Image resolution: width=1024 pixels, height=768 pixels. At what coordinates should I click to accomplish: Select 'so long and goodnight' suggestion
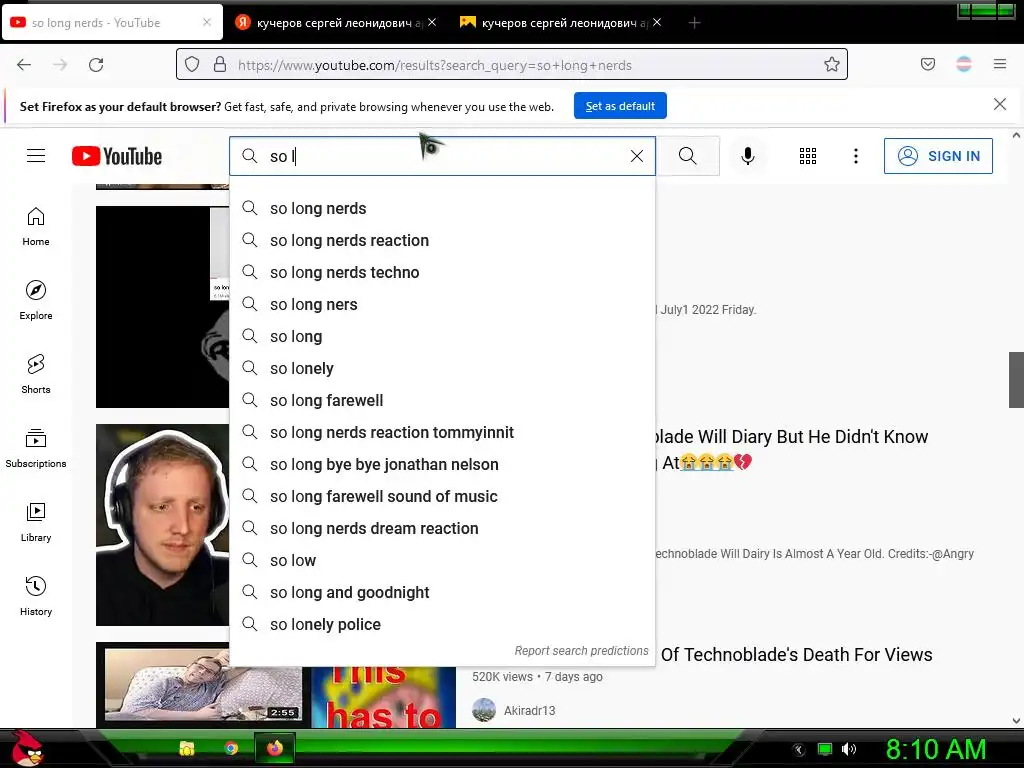[x=442, y=592]
